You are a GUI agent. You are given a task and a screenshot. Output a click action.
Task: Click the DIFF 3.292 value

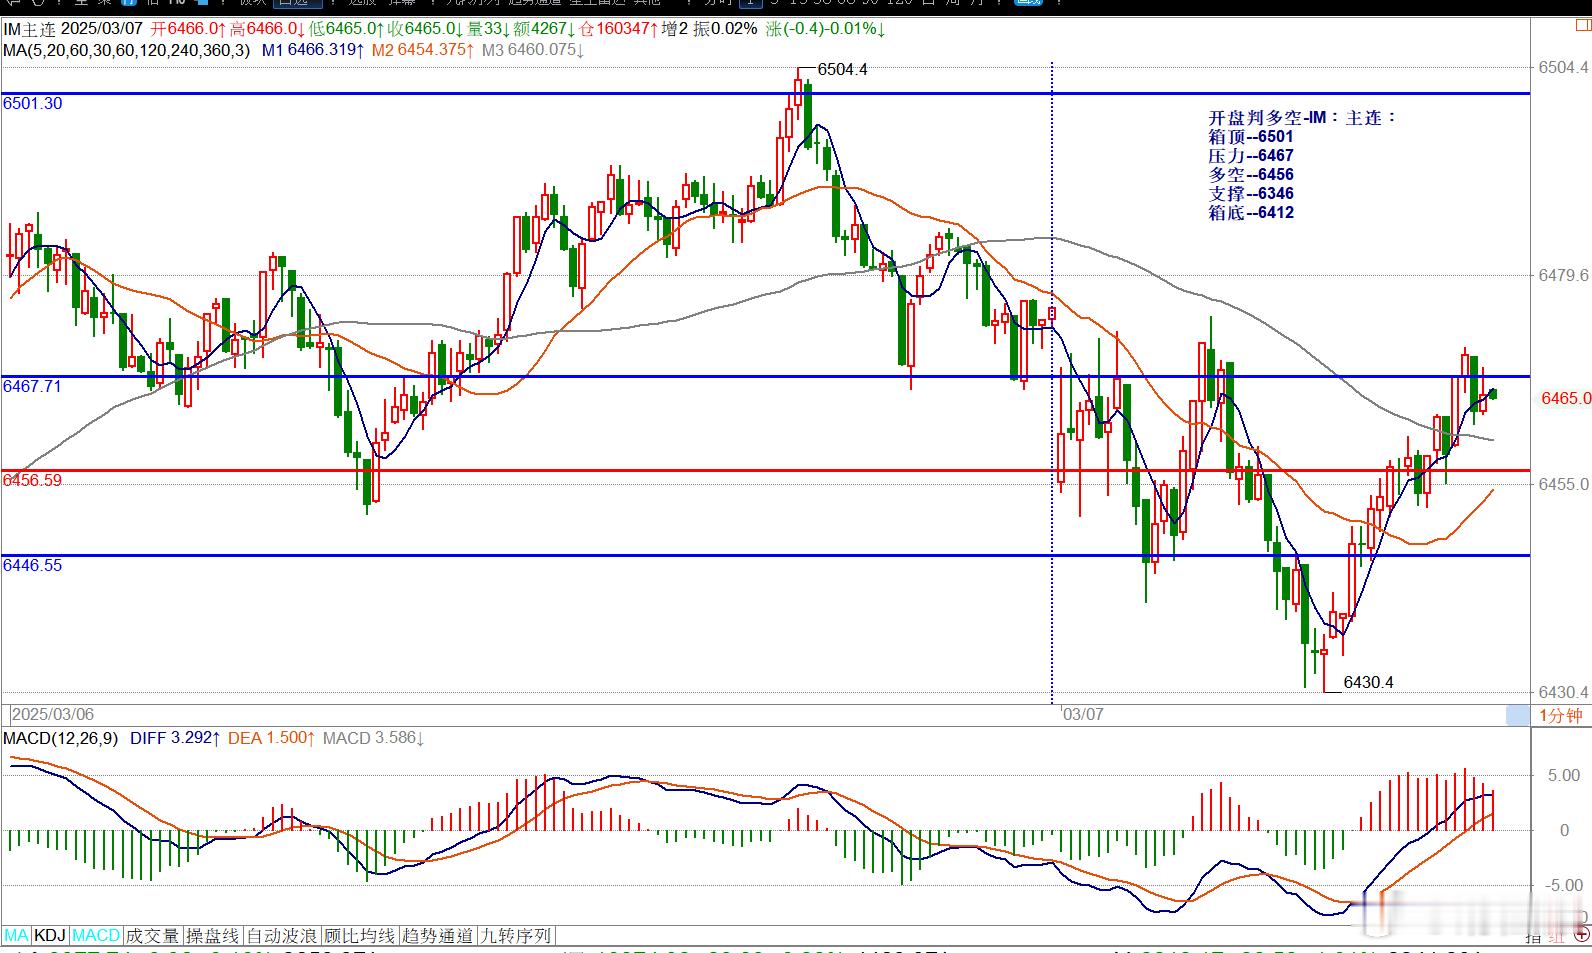174,738
